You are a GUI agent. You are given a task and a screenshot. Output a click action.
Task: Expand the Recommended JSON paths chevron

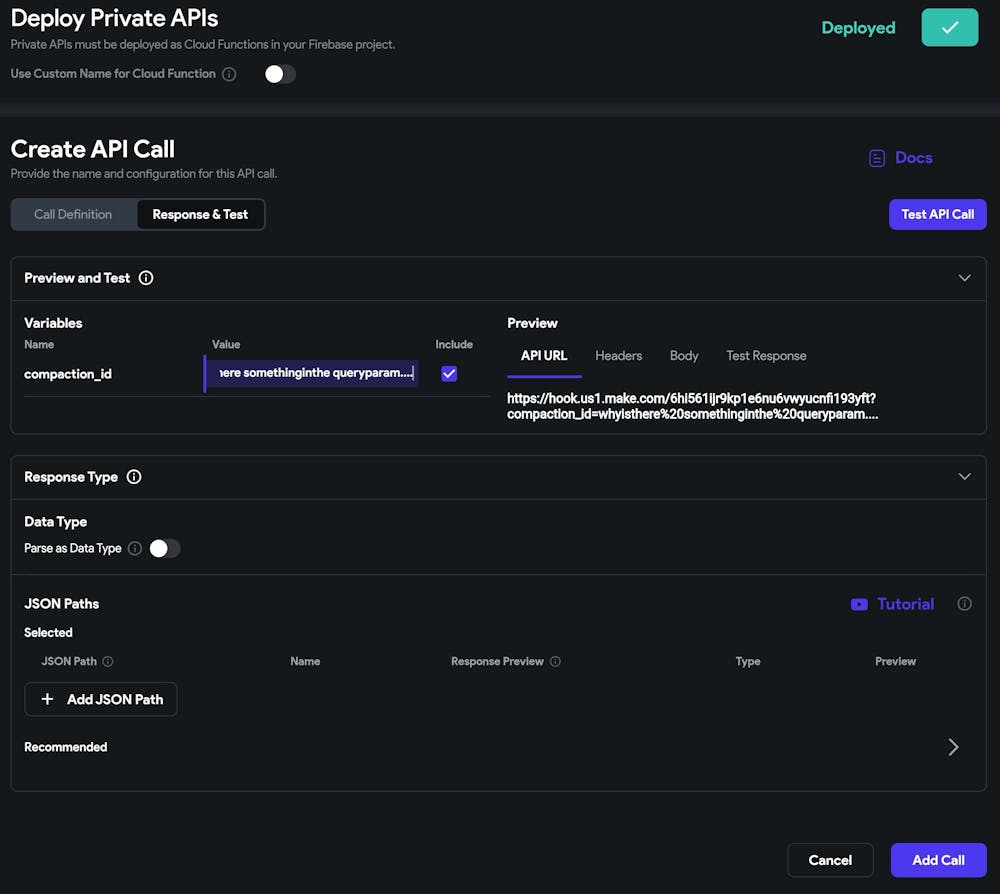point(953,747)
